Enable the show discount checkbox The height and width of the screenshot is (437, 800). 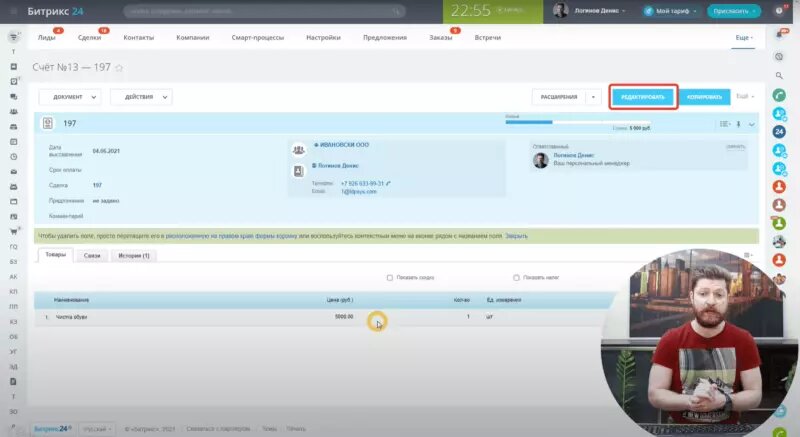[390, 278]
